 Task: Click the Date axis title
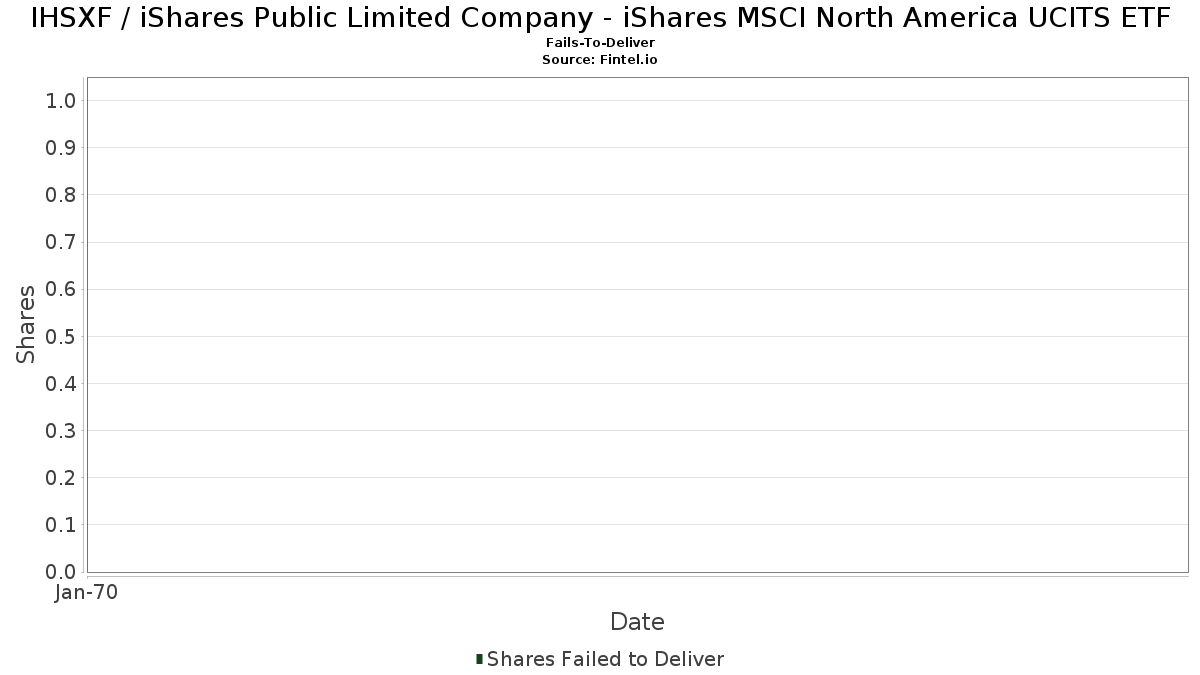[x=637, y=622]
